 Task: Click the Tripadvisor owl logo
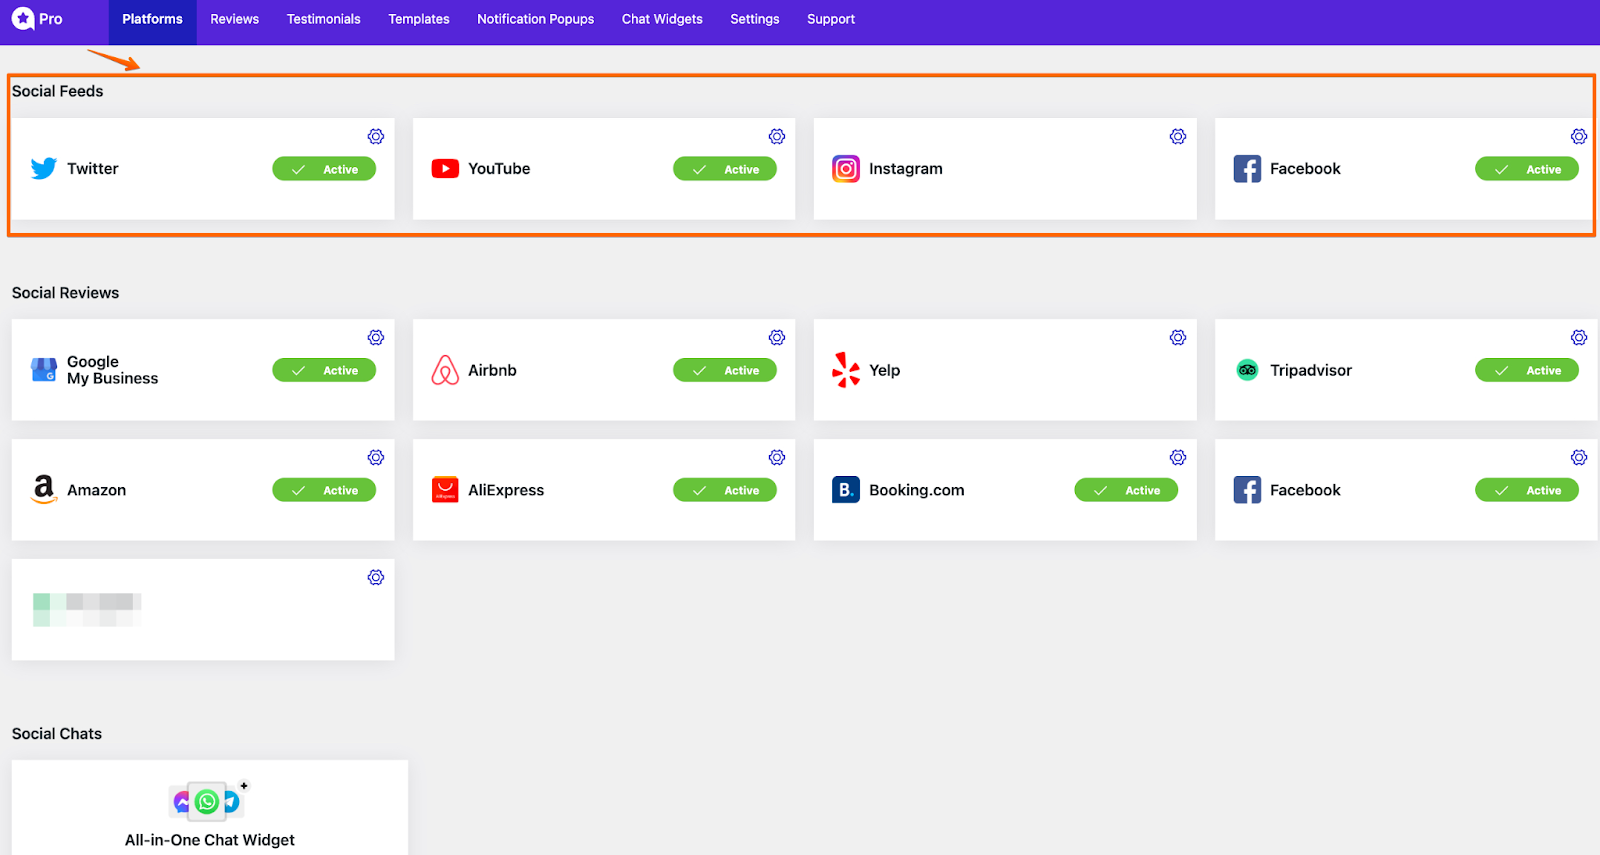[x=1247, y=370]
